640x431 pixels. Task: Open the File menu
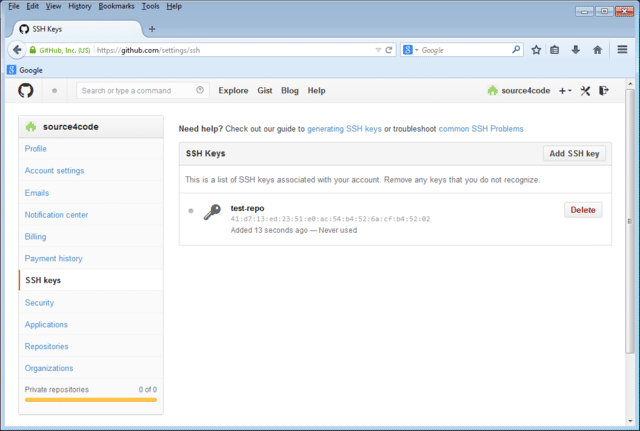click(x=14, y=6)
